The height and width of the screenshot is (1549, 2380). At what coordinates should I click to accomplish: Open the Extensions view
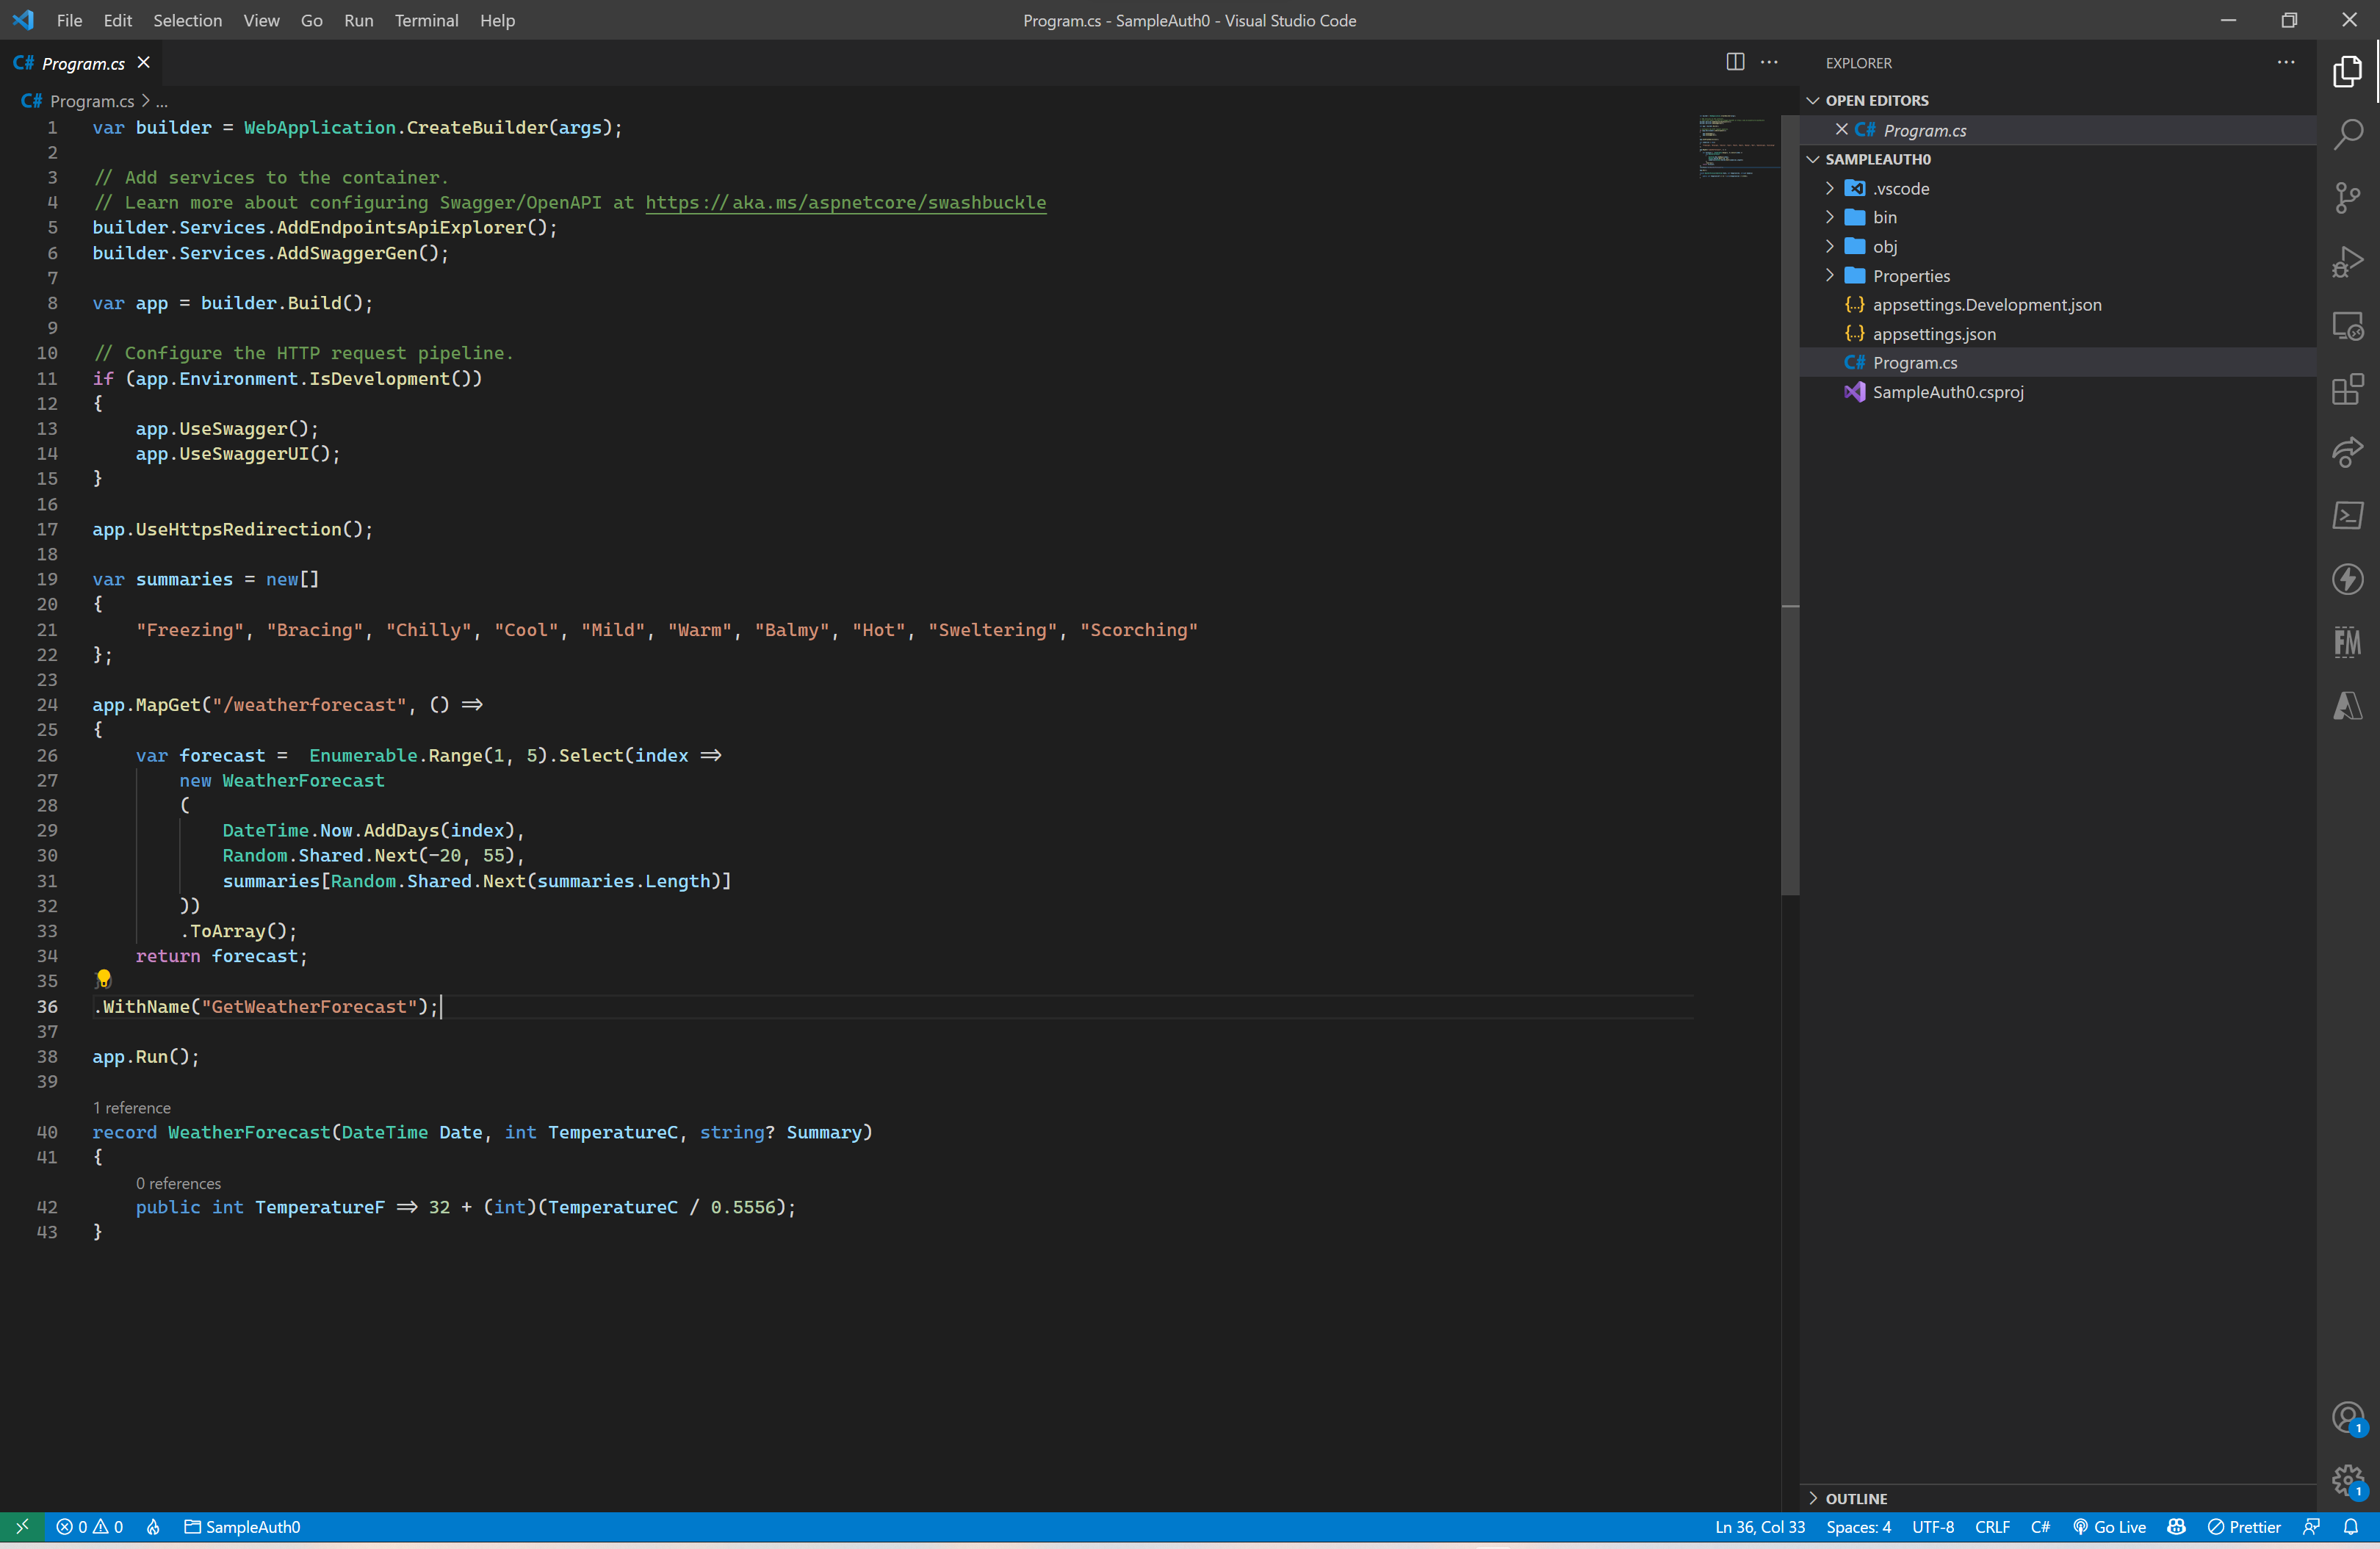coord(2347,389)
